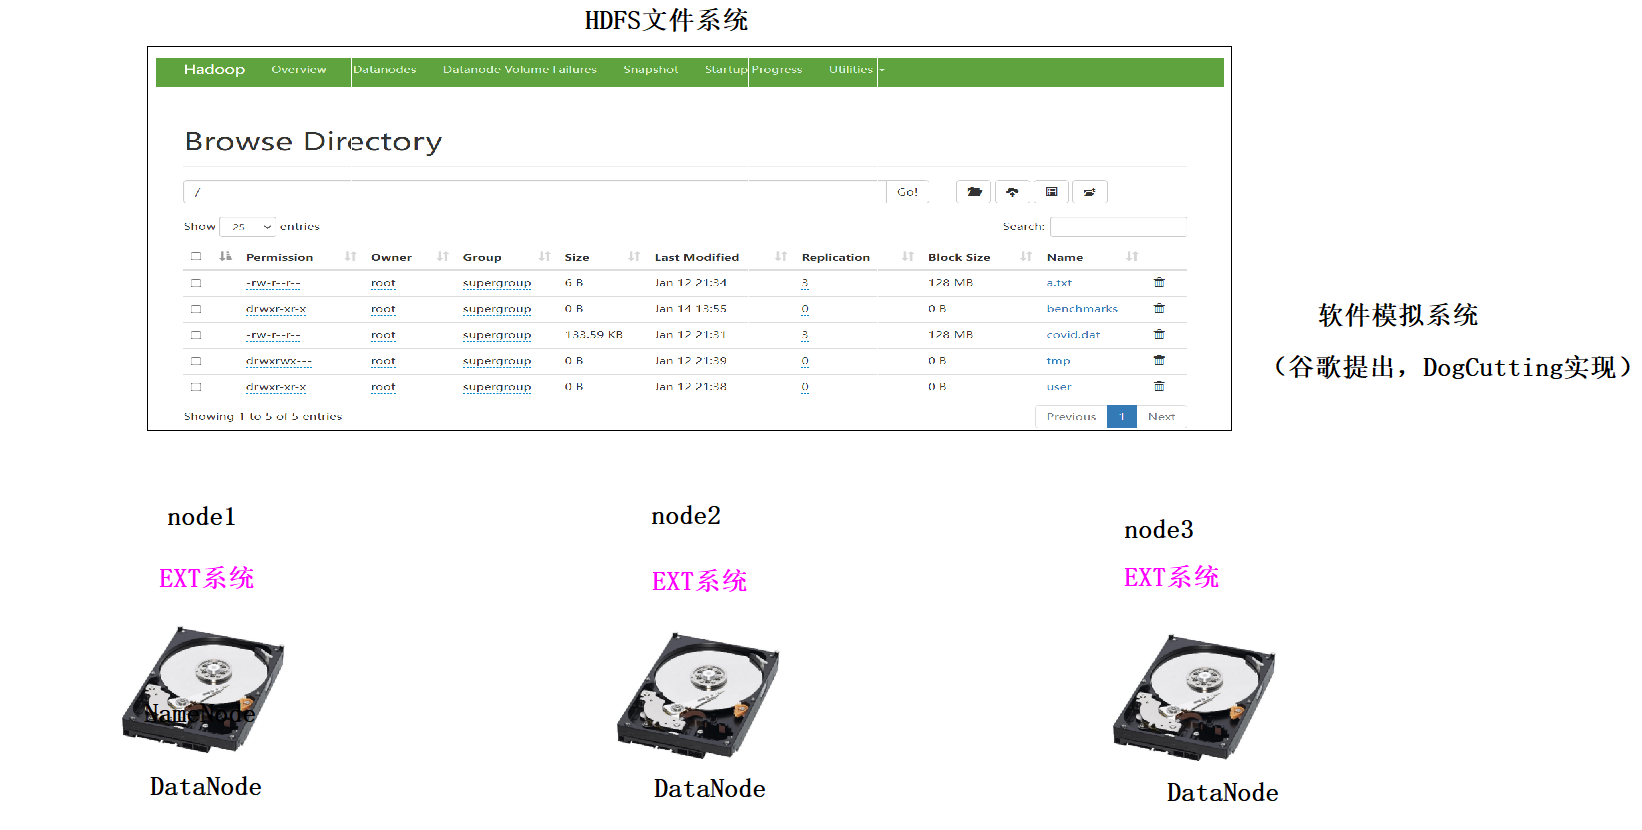Click the Hadoop brand in navbar
The image size is (1642, 830).
[x=214, y=70]
